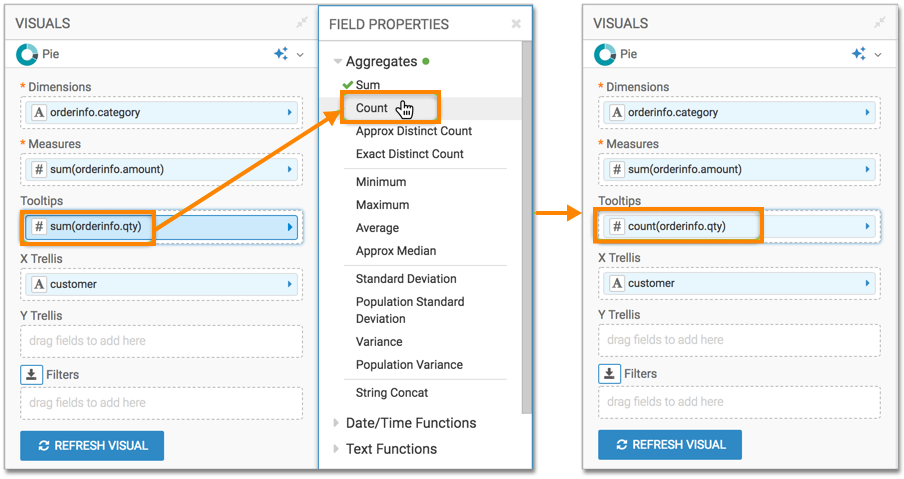Choose Count aggregate option
This screenshot has width=904, height=479.
(x=372, y=108)
